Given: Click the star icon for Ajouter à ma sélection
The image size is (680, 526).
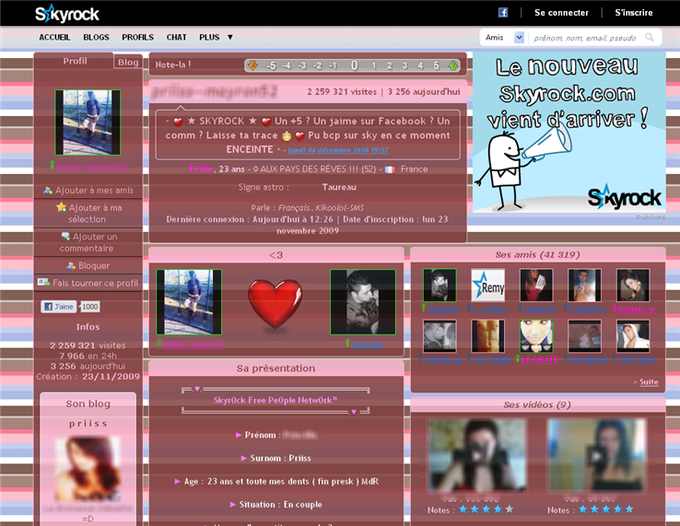Looking at the screenshot, I should click(x=61, y=207).
